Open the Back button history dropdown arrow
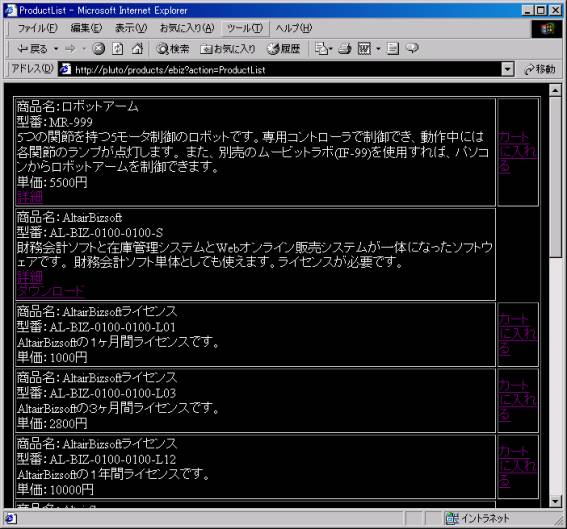Screen dimensions: 567x529 pos(56,48)
